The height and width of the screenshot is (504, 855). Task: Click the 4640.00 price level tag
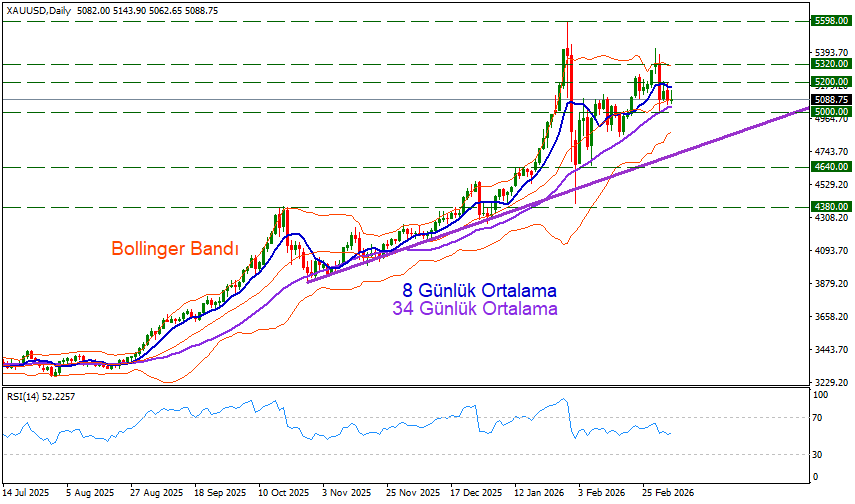point(830,167)
